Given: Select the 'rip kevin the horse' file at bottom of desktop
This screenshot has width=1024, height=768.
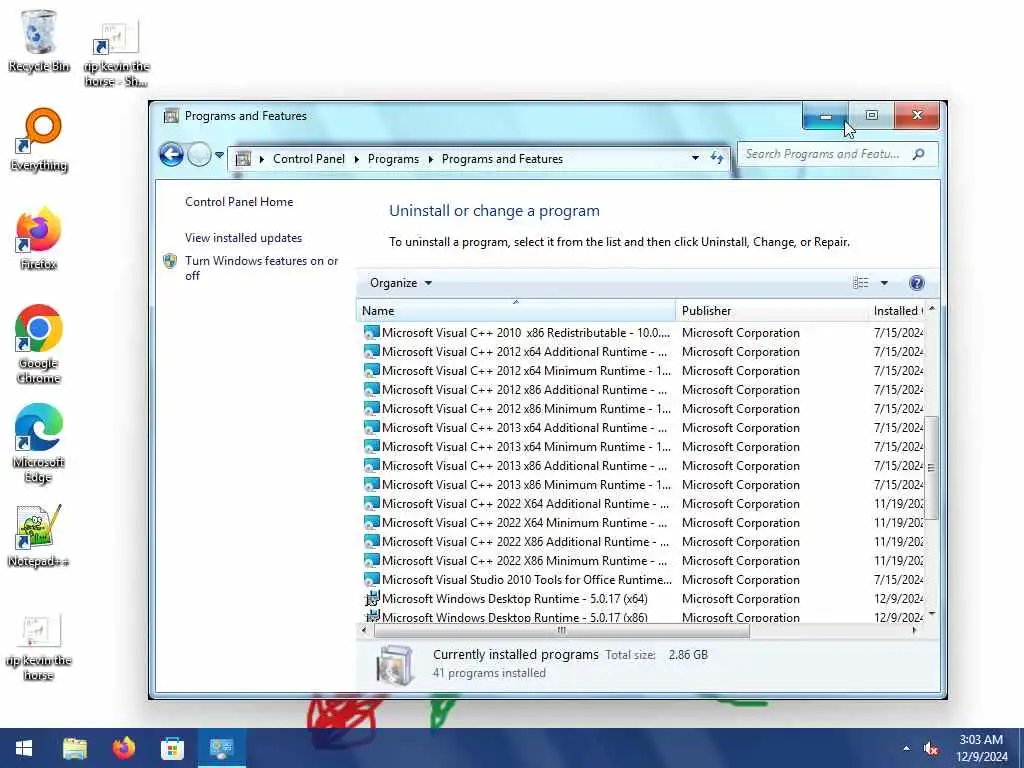Looking at the screenshot, I should [39, 647].
